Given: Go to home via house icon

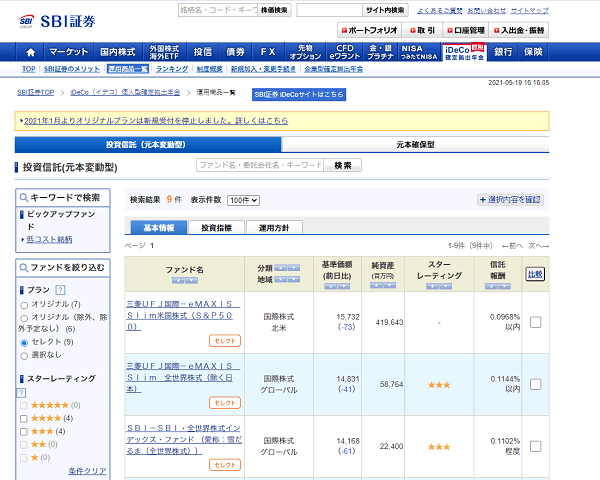Looking at the screenshot, I should pos(31,52).
